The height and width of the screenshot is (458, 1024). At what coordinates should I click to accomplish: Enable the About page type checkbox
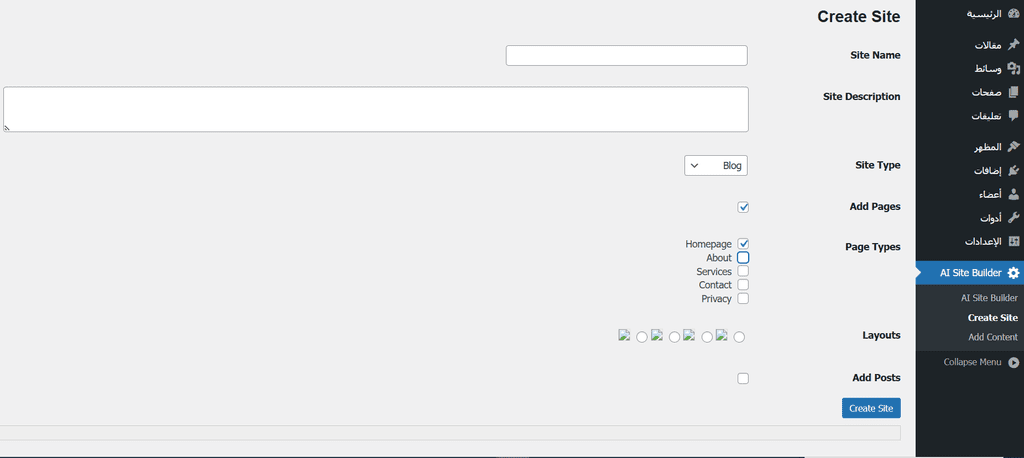[743, 257]
